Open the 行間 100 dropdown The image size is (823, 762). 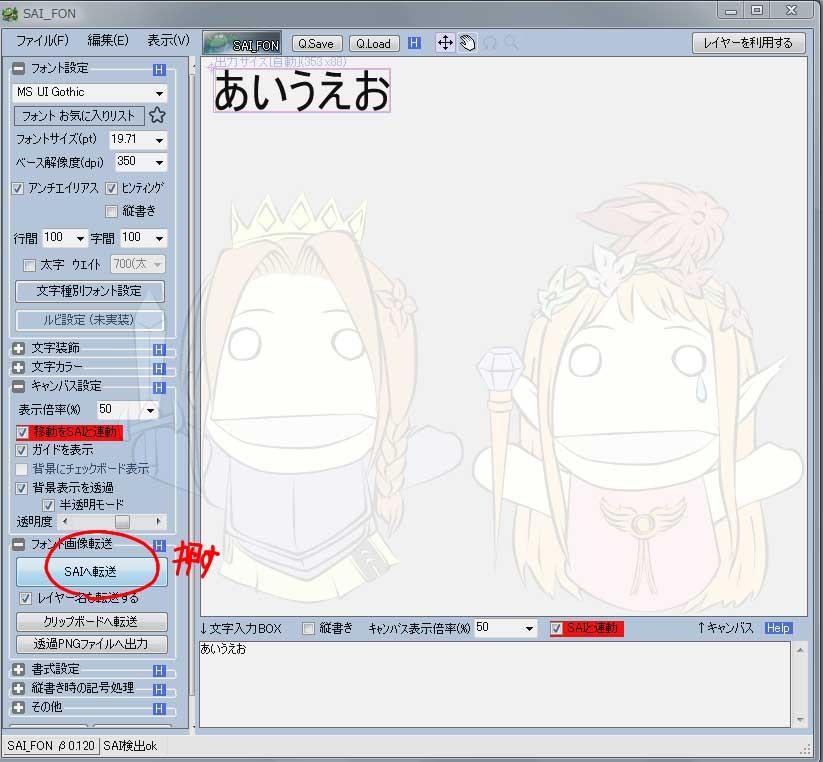coord(80,239)
